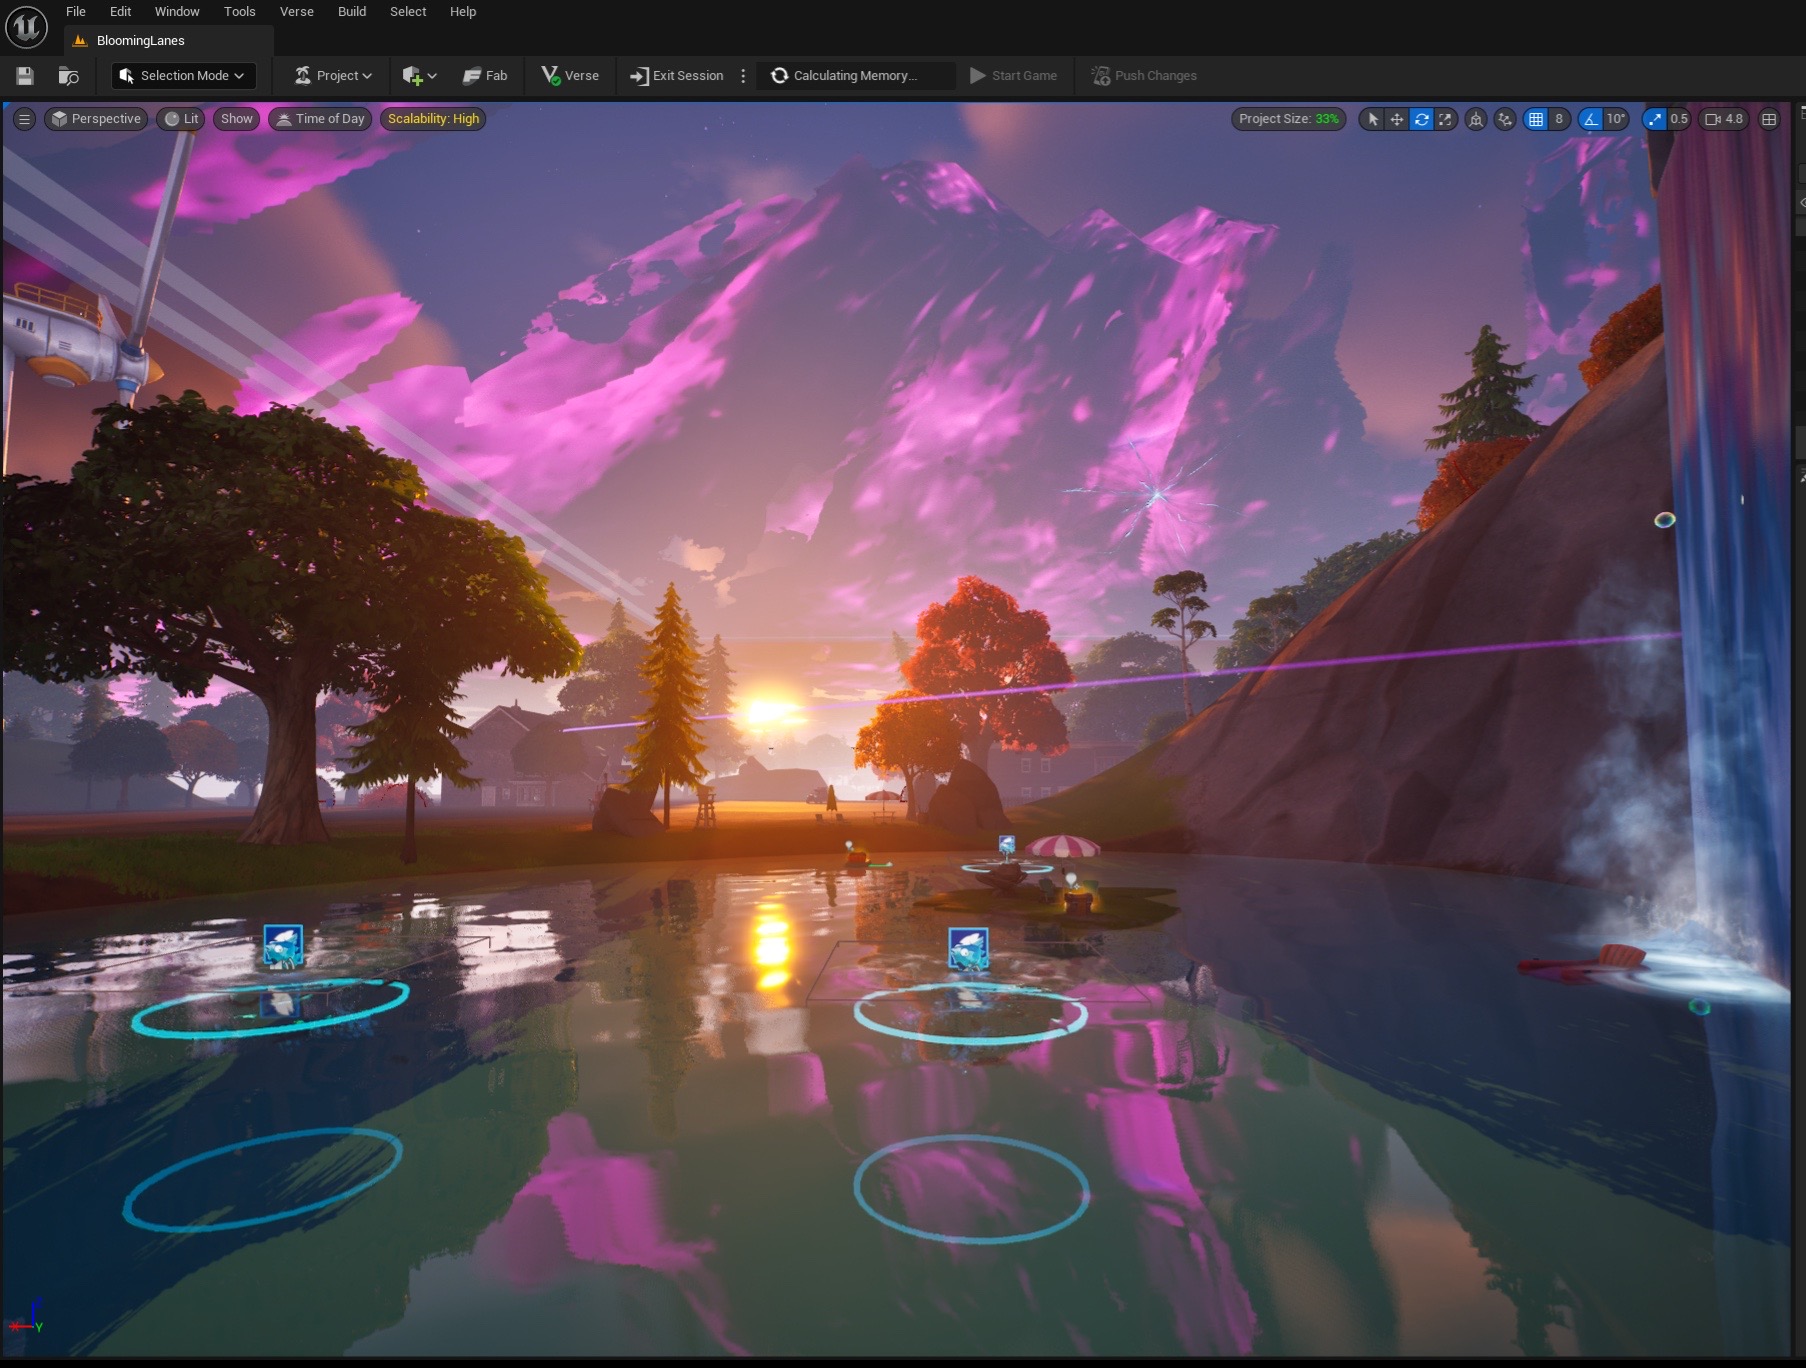The width and height of the screenshot is (1806, 1368).
Task: Activate the Rotate gizmo tool
Action: 1421,119
